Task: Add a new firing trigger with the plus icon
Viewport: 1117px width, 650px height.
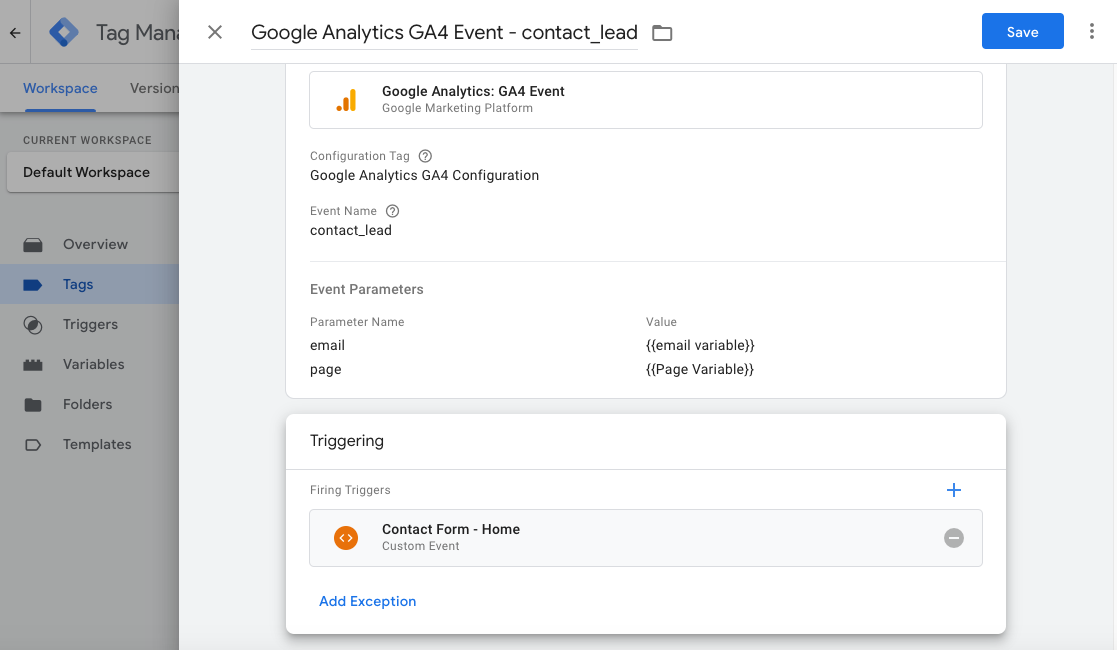Action: (x=953, y=490)
